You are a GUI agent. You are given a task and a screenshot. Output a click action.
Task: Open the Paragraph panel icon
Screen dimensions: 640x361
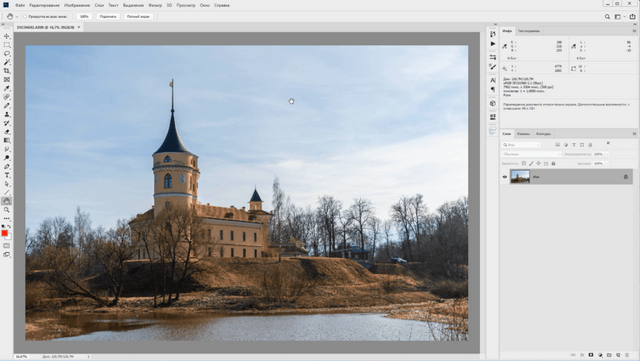click(493, 89)
